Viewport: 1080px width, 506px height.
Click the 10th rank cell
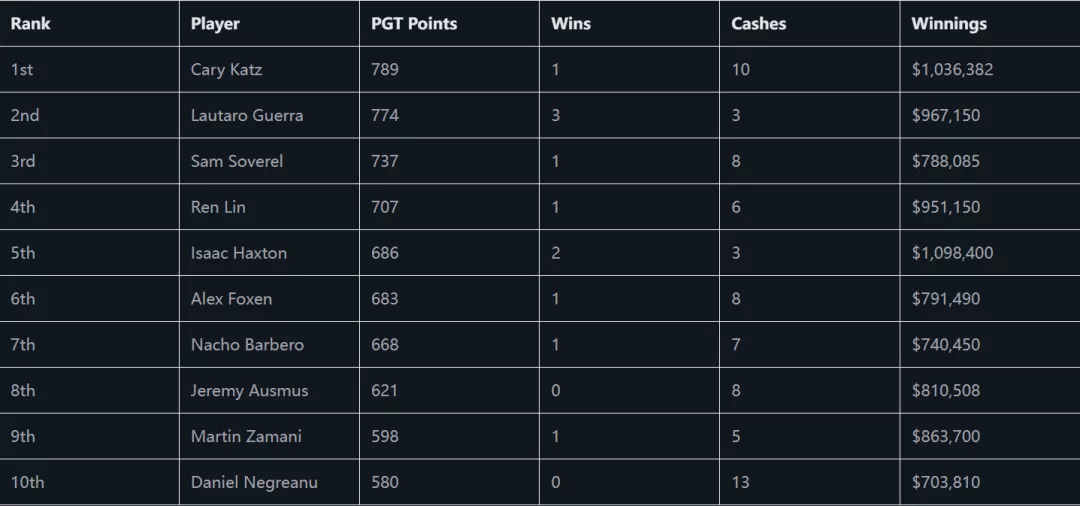pyautogui.click(x=27, y=482)
